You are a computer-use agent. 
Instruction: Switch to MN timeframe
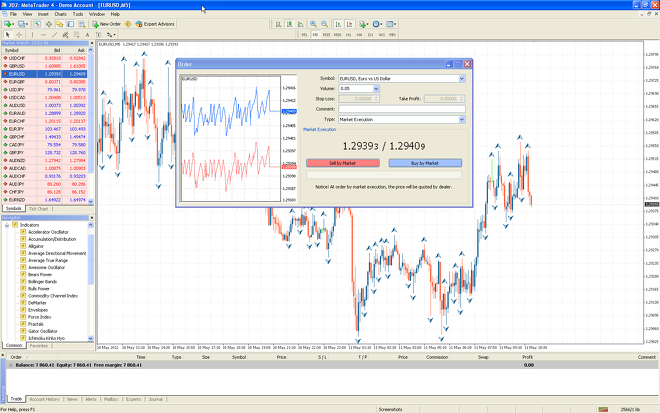(393, 35)
